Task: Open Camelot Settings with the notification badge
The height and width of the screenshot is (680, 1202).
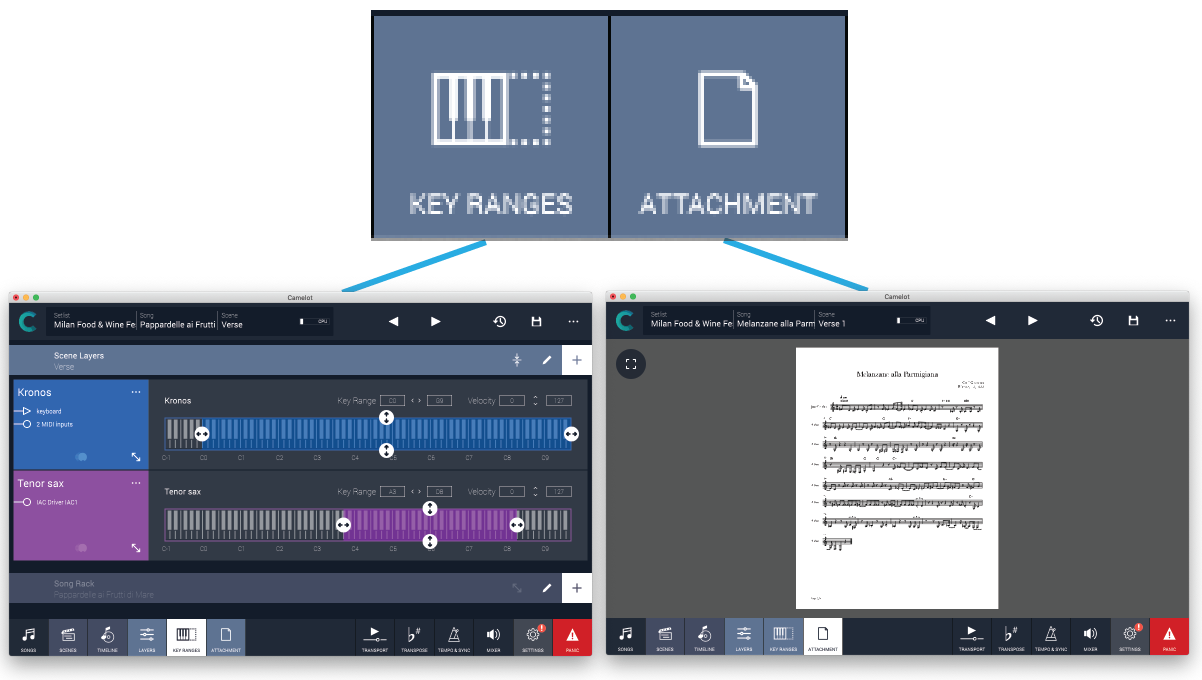Action: click(532, 637)
